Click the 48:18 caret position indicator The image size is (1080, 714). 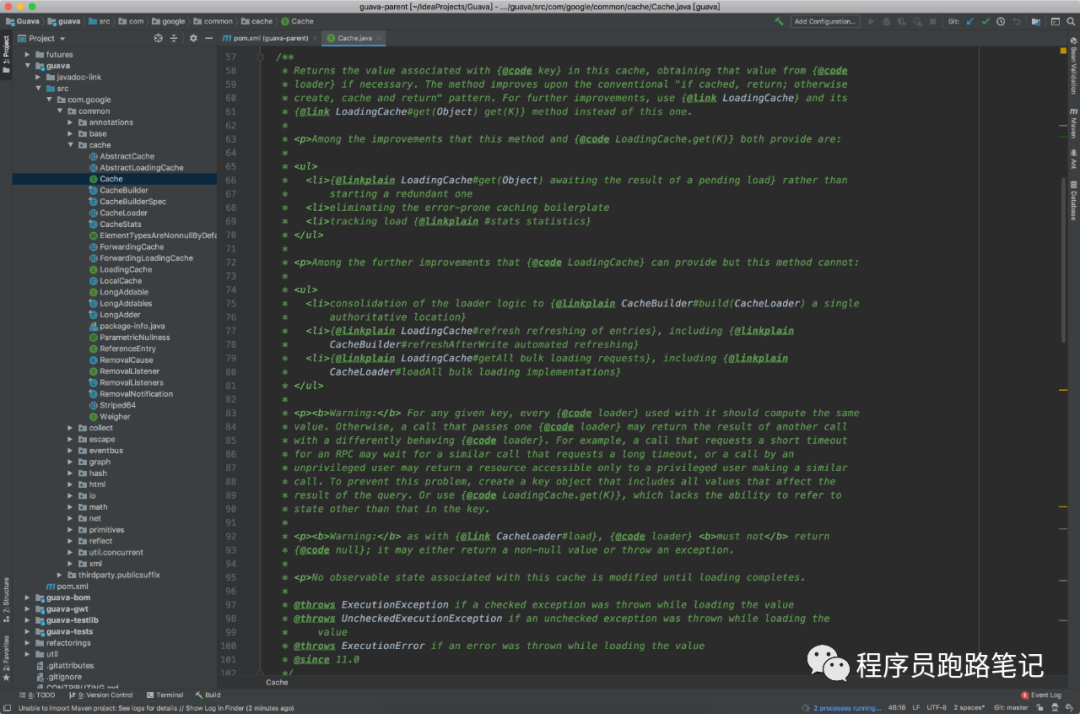(897, 708)
